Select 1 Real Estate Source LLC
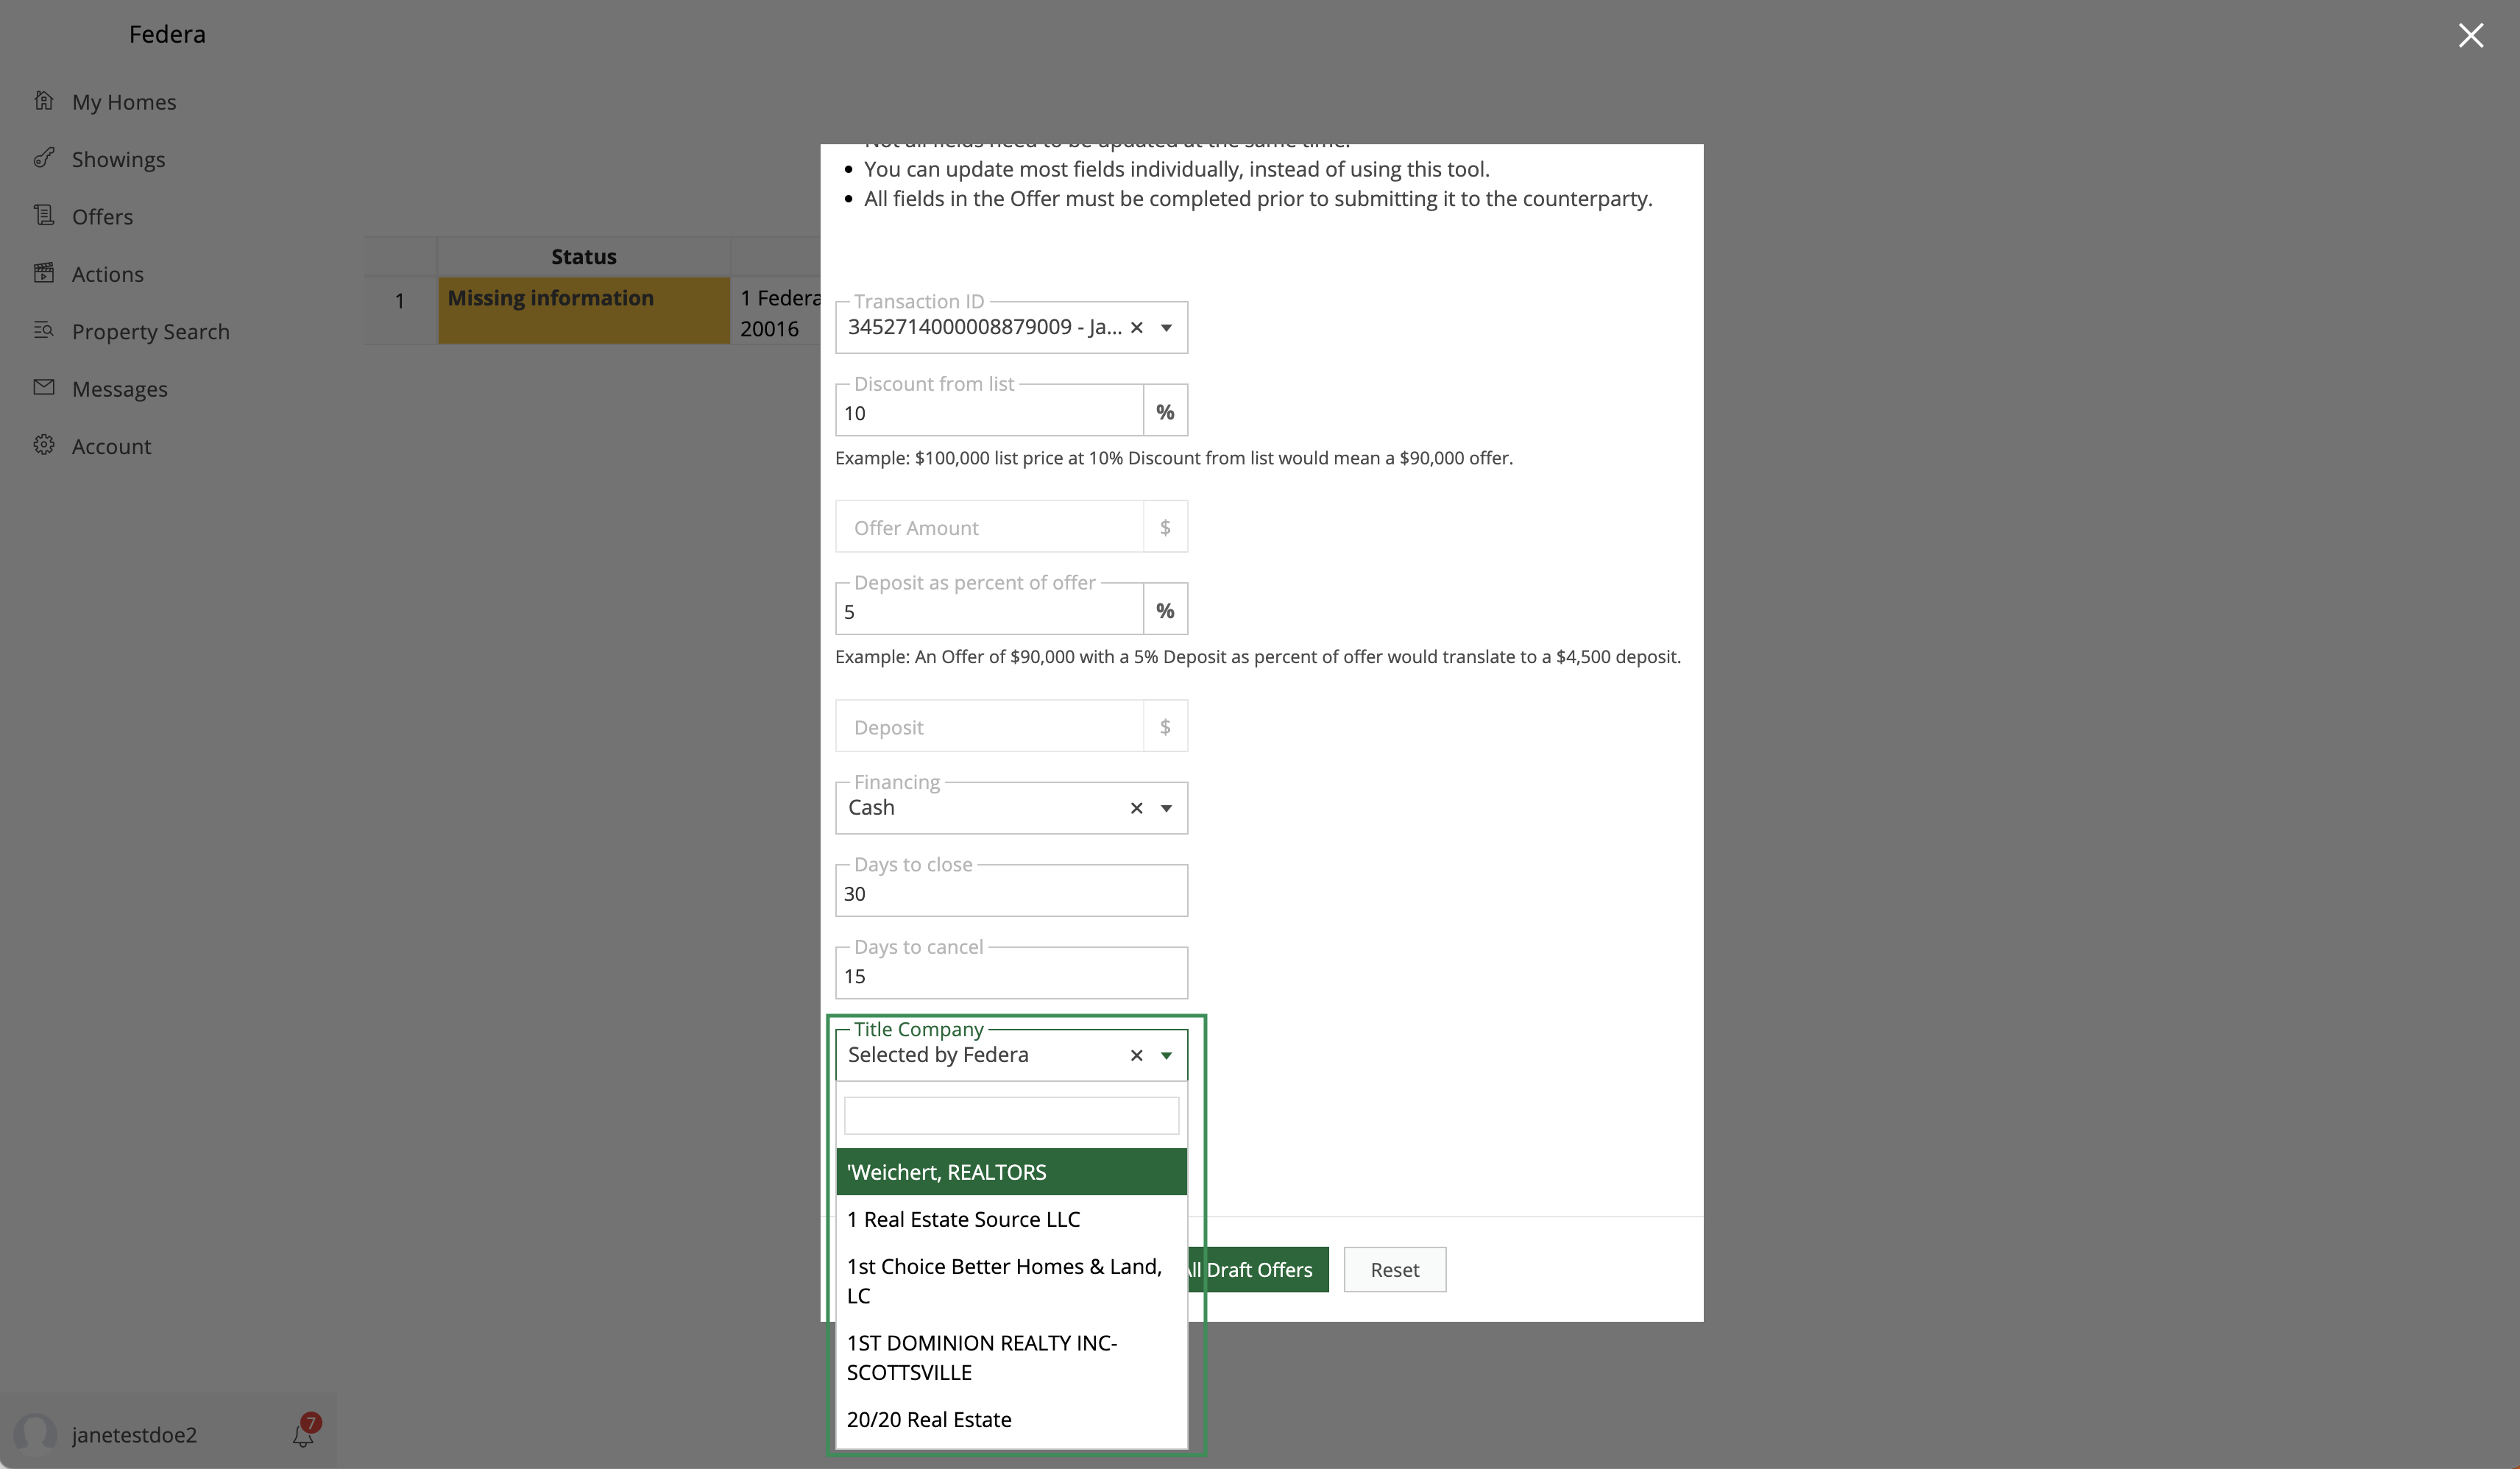Viewport: 2520px width, 1469px height. pyautogui.click(x=1011, y=1219)
